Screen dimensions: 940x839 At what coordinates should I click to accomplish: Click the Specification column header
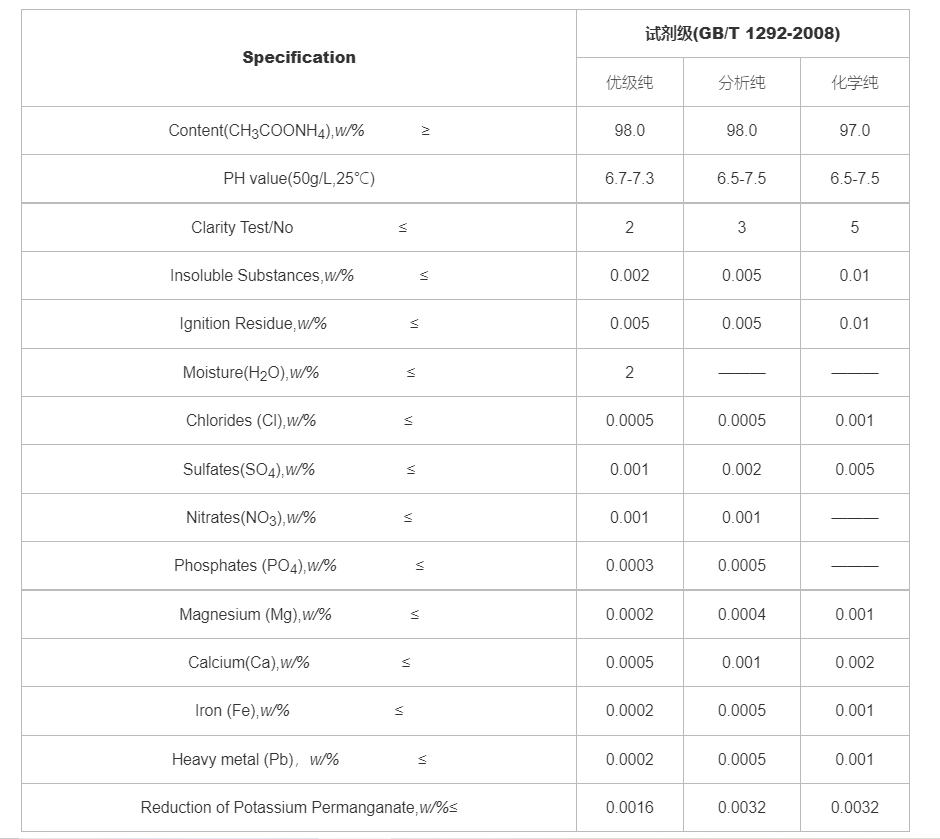click(x=298, y=58)
